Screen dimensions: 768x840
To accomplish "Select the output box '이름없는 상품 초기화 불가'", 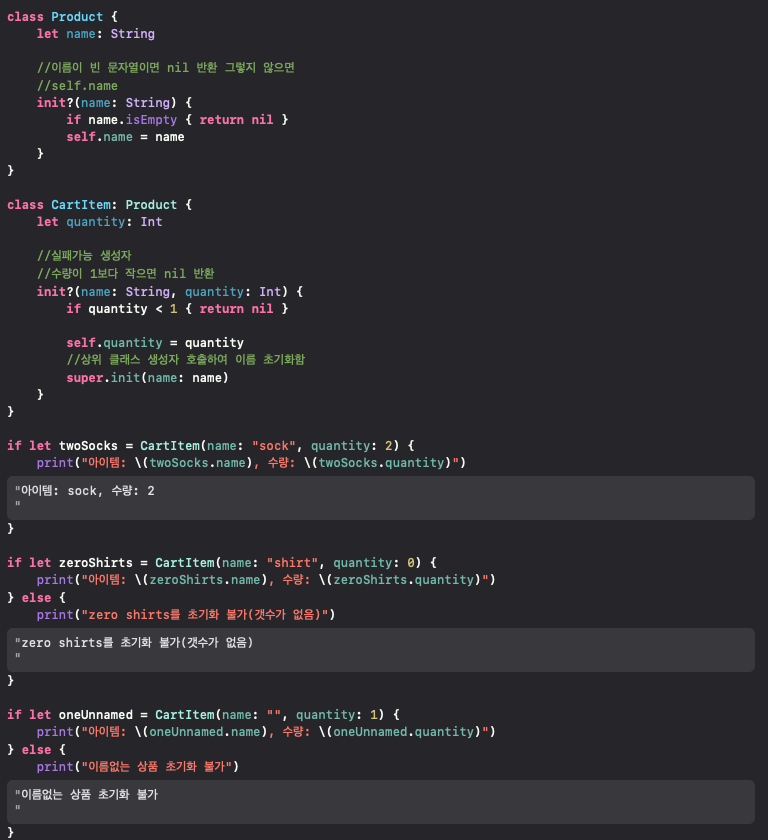I will (381, 802).
